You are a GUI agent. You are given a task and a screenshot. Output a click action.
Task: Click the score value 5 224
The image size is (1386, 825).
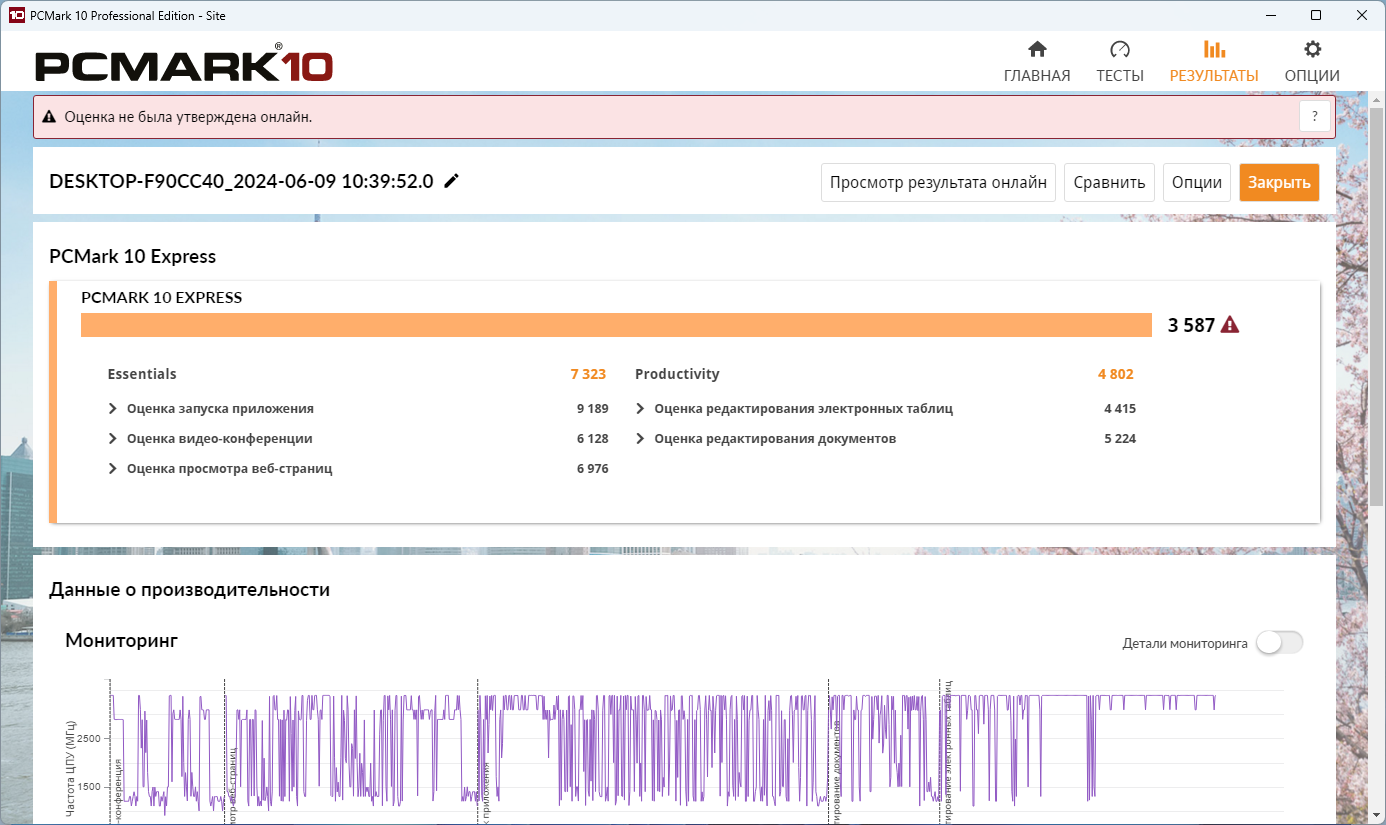pyautogui.click(x=1120, y=439)
